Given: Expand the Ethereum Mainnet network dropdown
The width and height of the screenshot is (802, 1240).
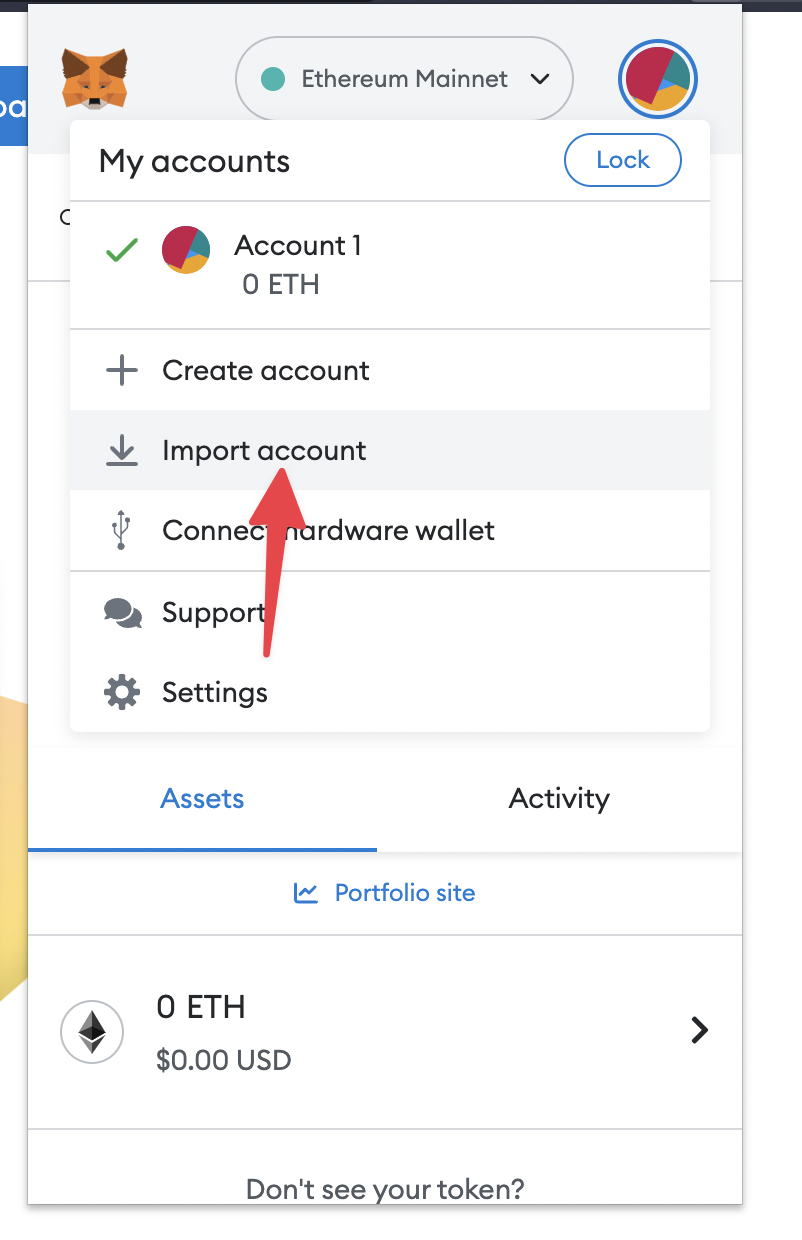Looking at the screenshot, I should [404, 79].
